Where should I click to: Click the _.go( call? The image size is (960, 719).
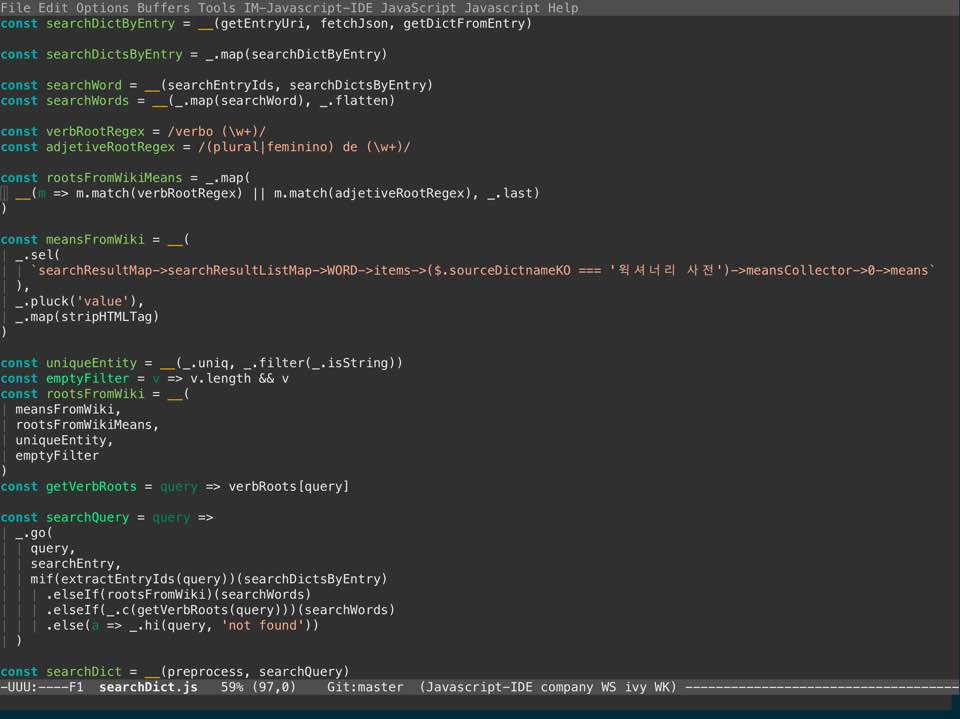34,533
